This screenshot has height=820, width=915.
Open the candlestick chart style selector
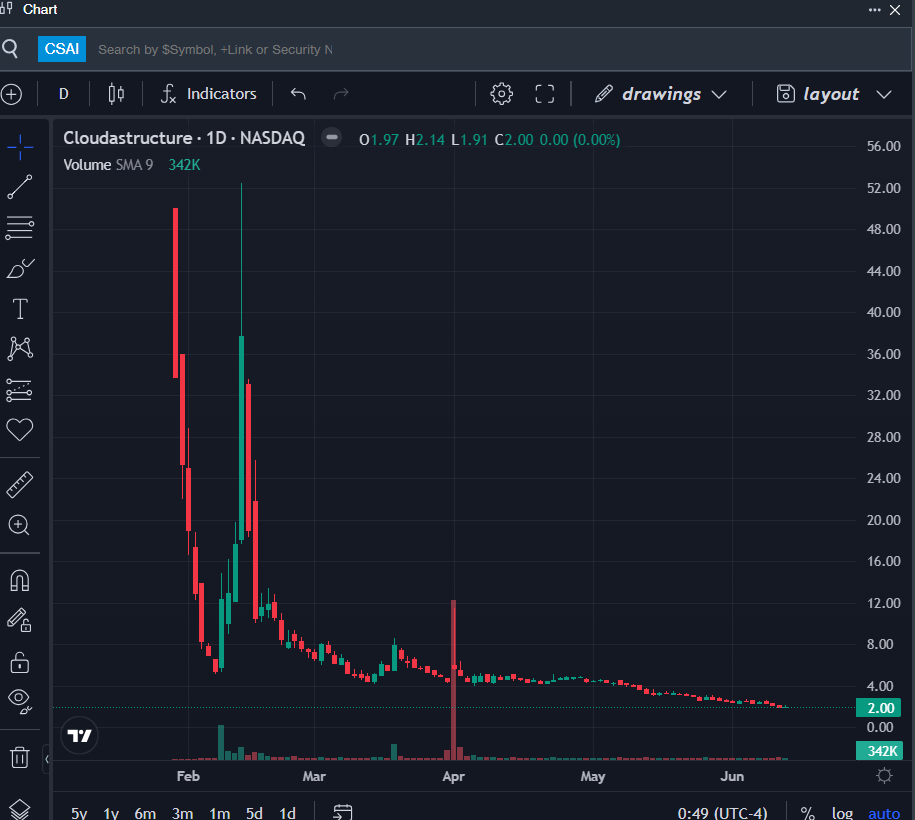tap(116, 94)
